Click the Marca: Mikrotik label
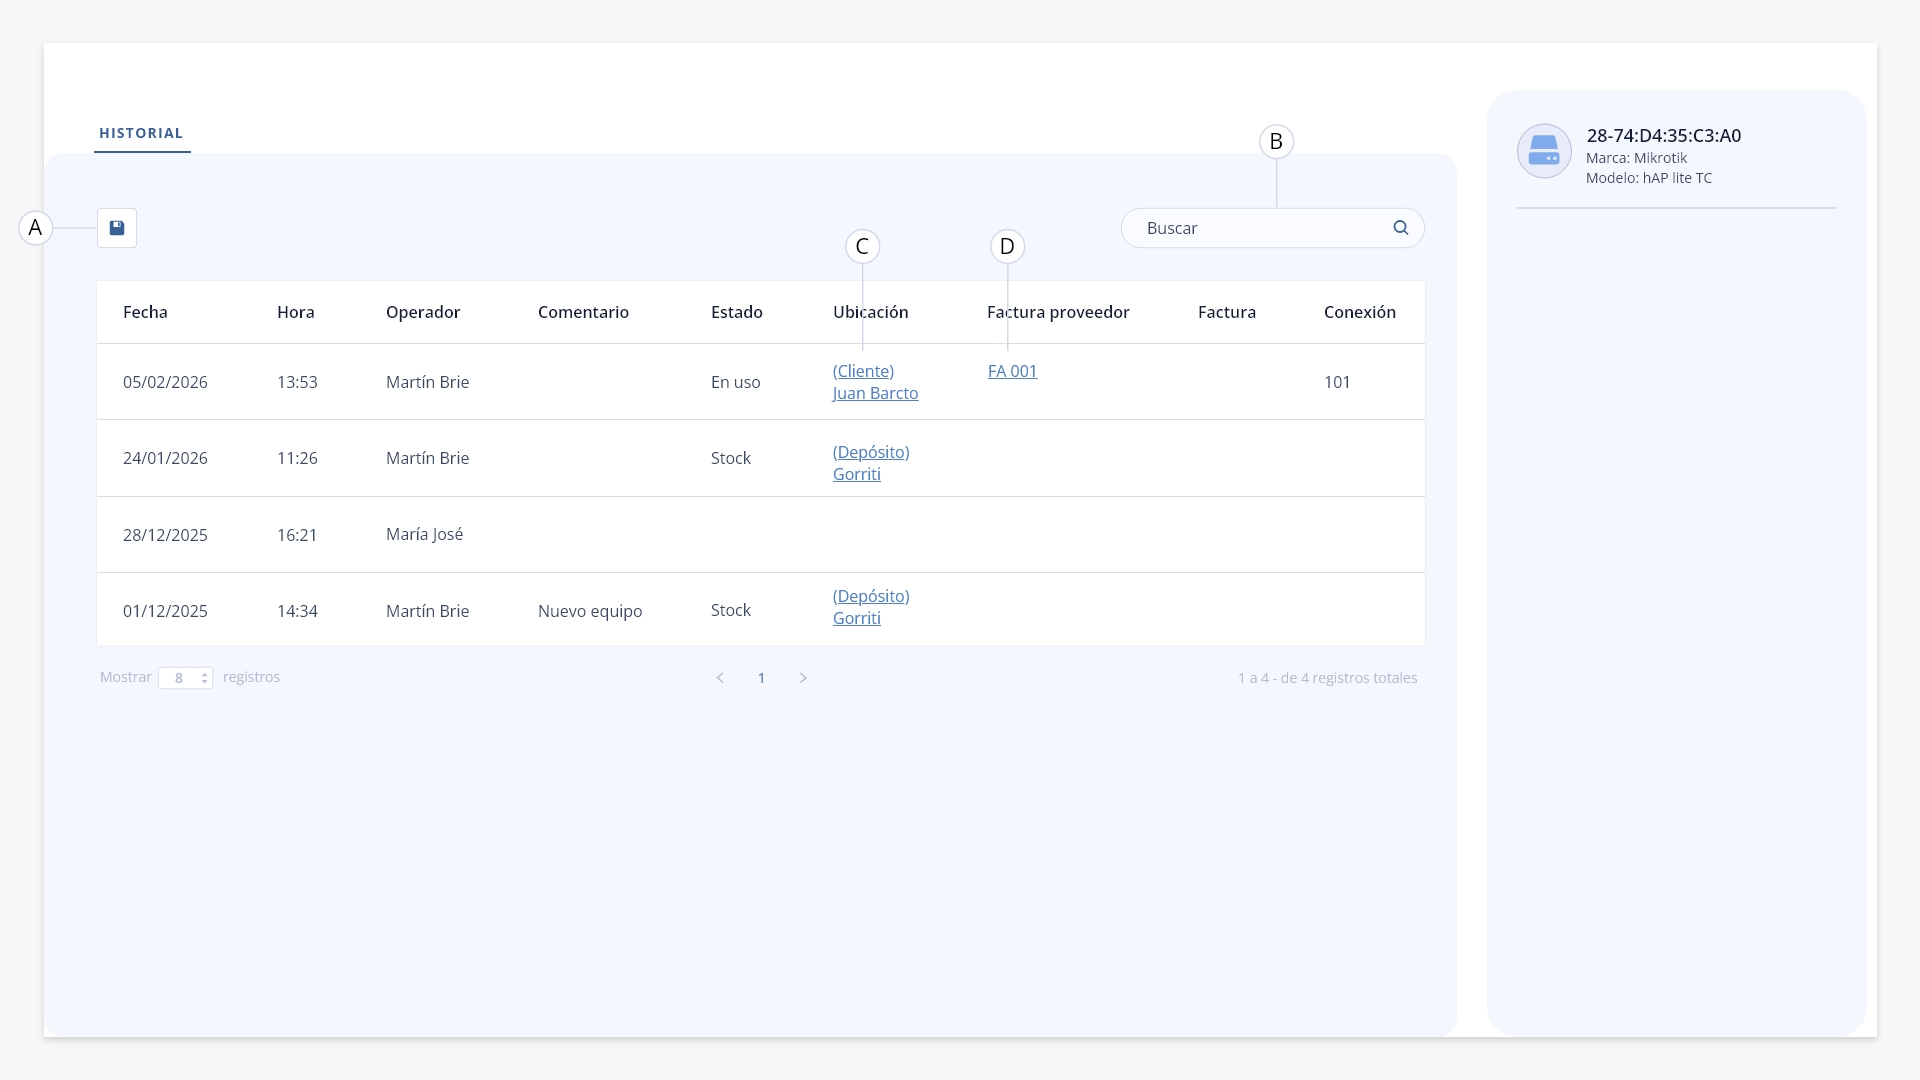This screenshot has width=1920, height=1080. click(x=1636, y=158)
